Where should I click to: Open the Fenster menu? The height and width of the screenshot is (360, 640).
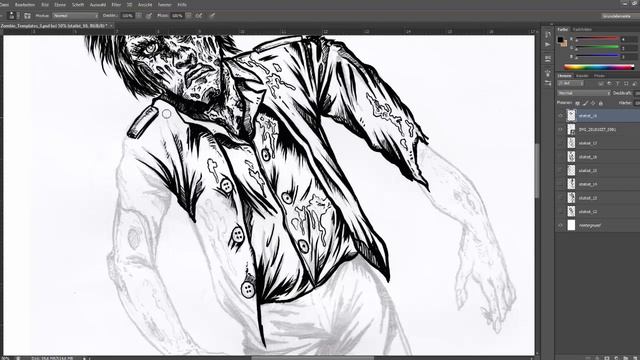coord(164,5)
